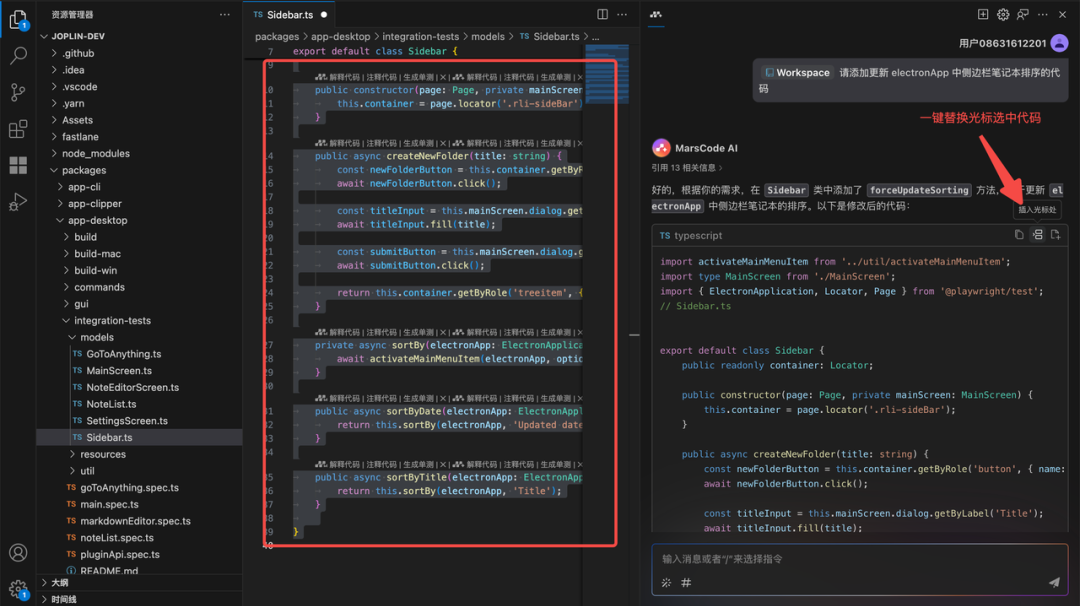Expand the 大纲 outline section
Image resolution: width=1080 pixels, height=606 pixels.
[60, 583]
